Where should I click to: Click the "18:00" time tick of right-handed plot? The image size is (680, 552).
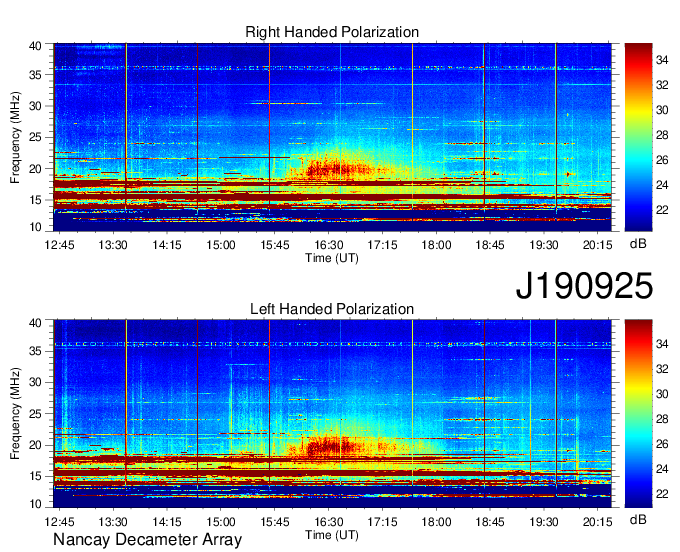(436, 245)
